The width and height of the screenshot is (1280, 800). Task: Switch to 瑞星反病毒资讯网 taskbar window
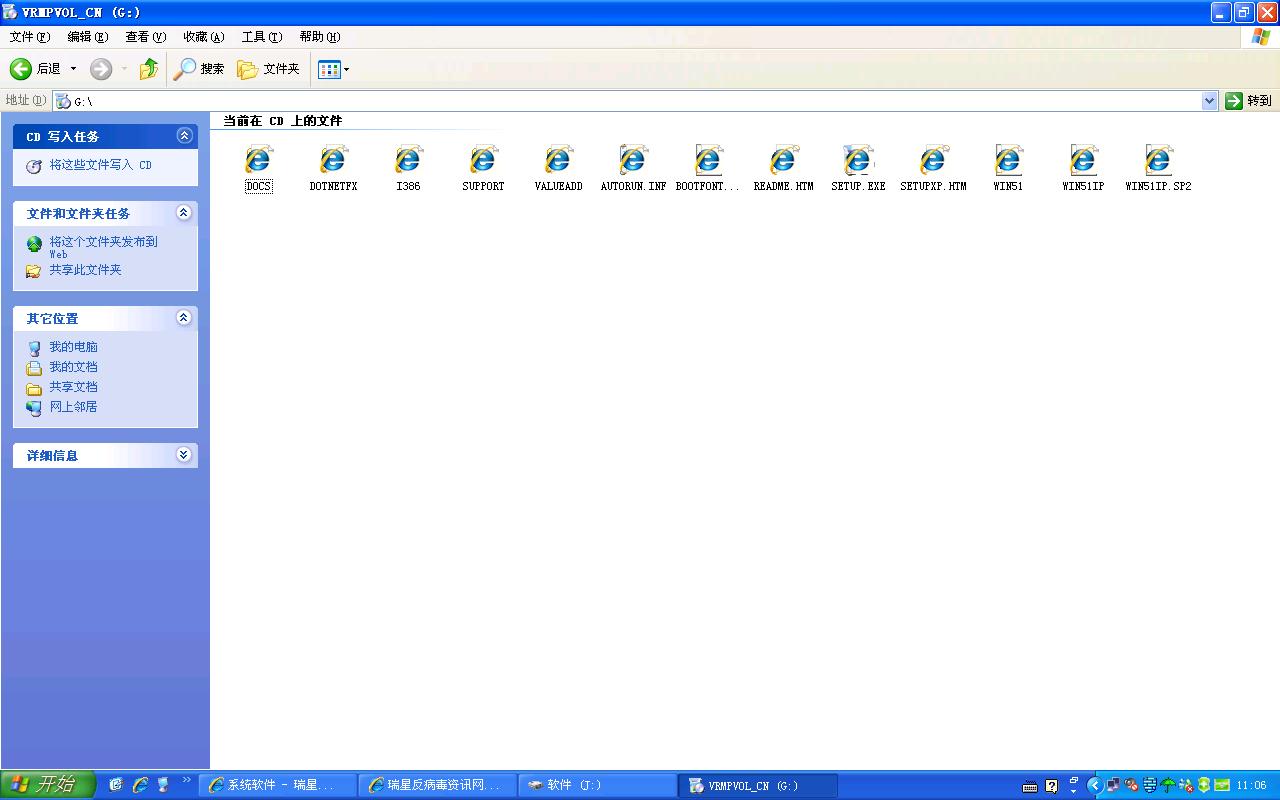coord(438,785)
